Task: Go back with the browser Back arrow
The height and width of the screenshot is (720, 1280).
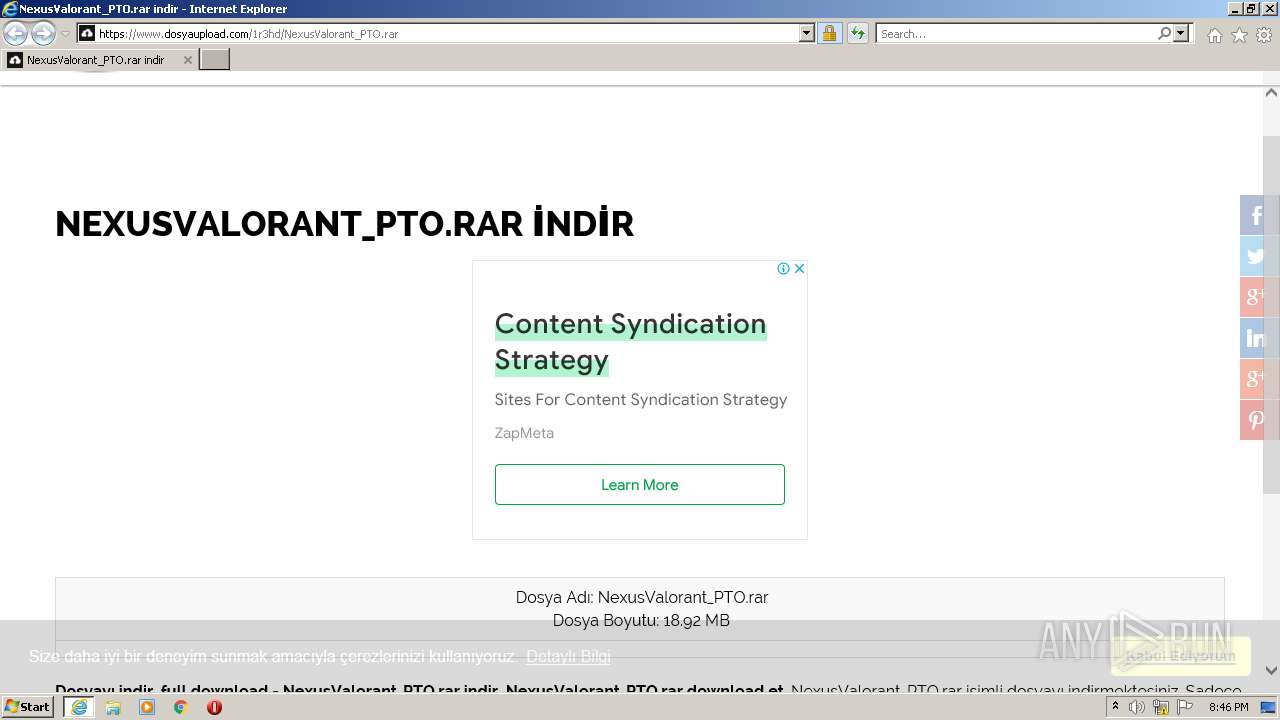Action: tap(16, 34)
